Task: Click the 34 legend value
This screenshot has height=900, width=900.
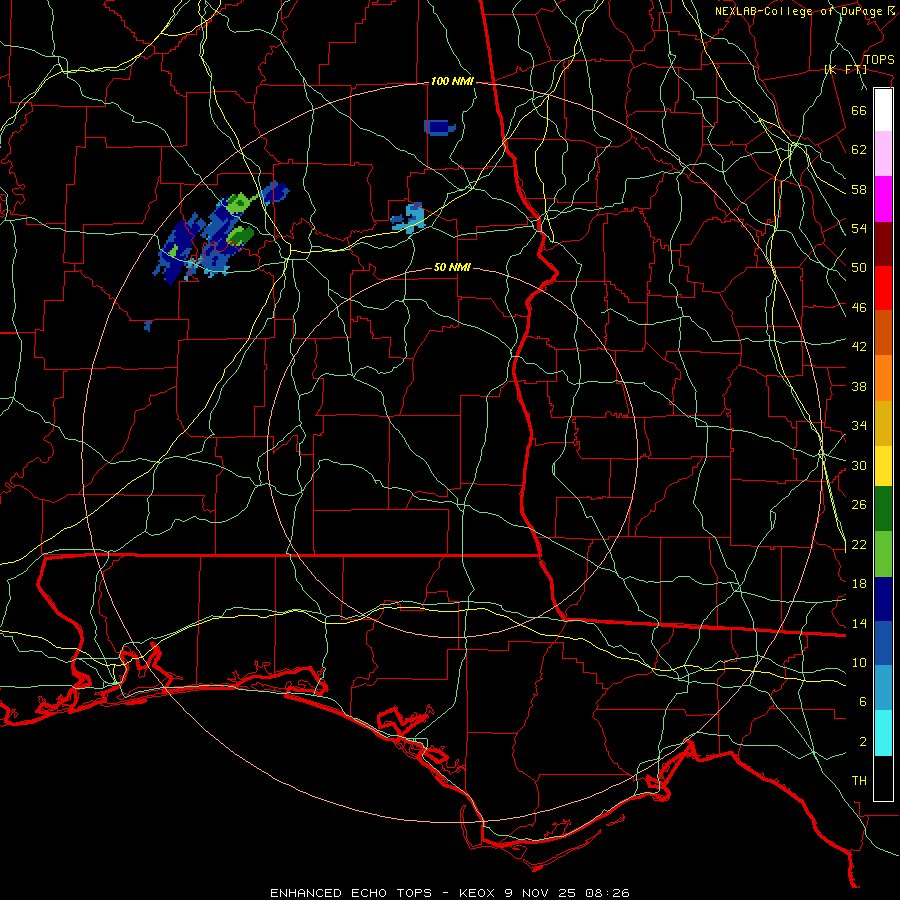Action: pyautogui.click(x=859, y=426)
